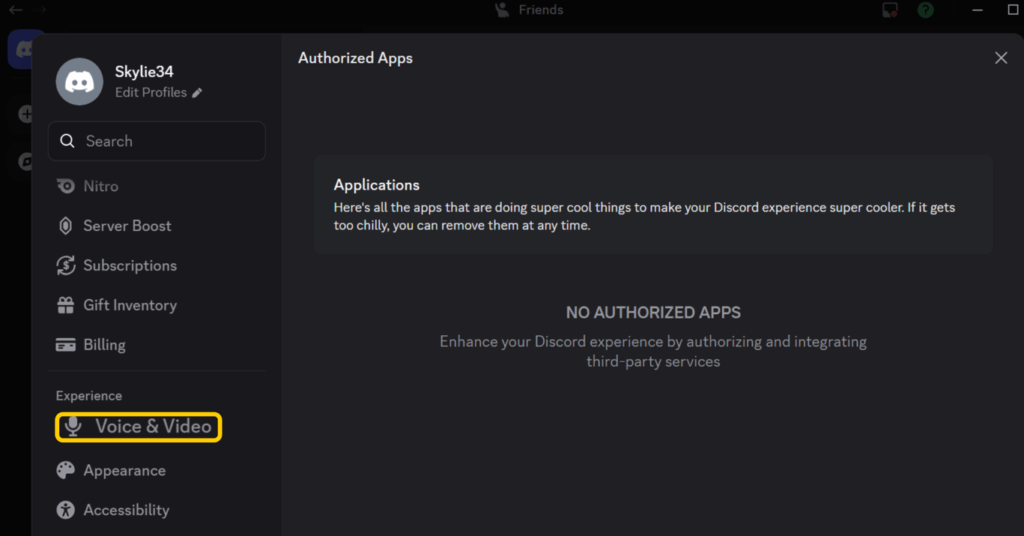Click the Experience section label
The image size is (1024, 536).
(x=89, y=396)
